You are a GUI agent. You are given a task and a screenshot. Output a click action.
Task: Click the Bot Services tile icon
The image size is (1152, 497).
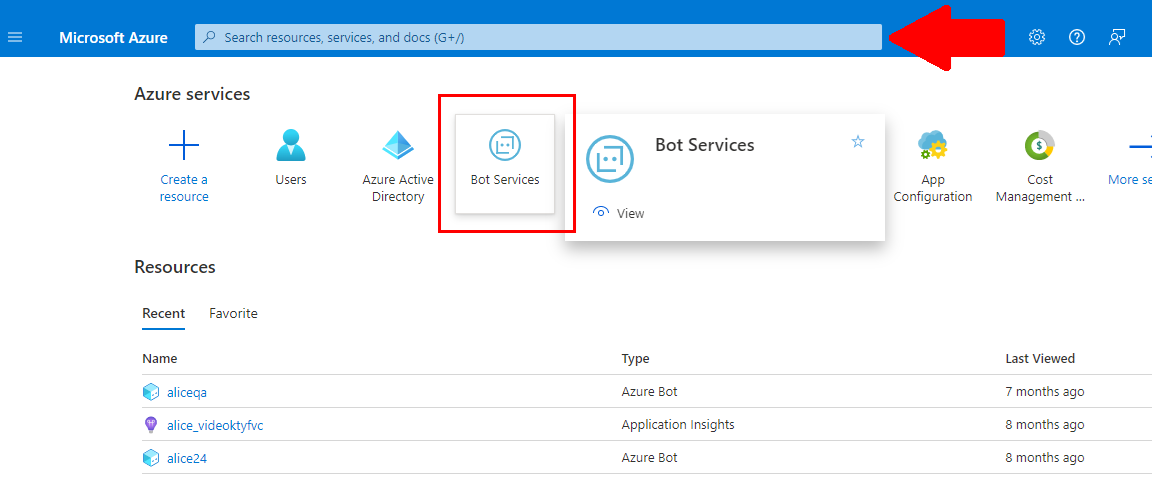point(505,145)
